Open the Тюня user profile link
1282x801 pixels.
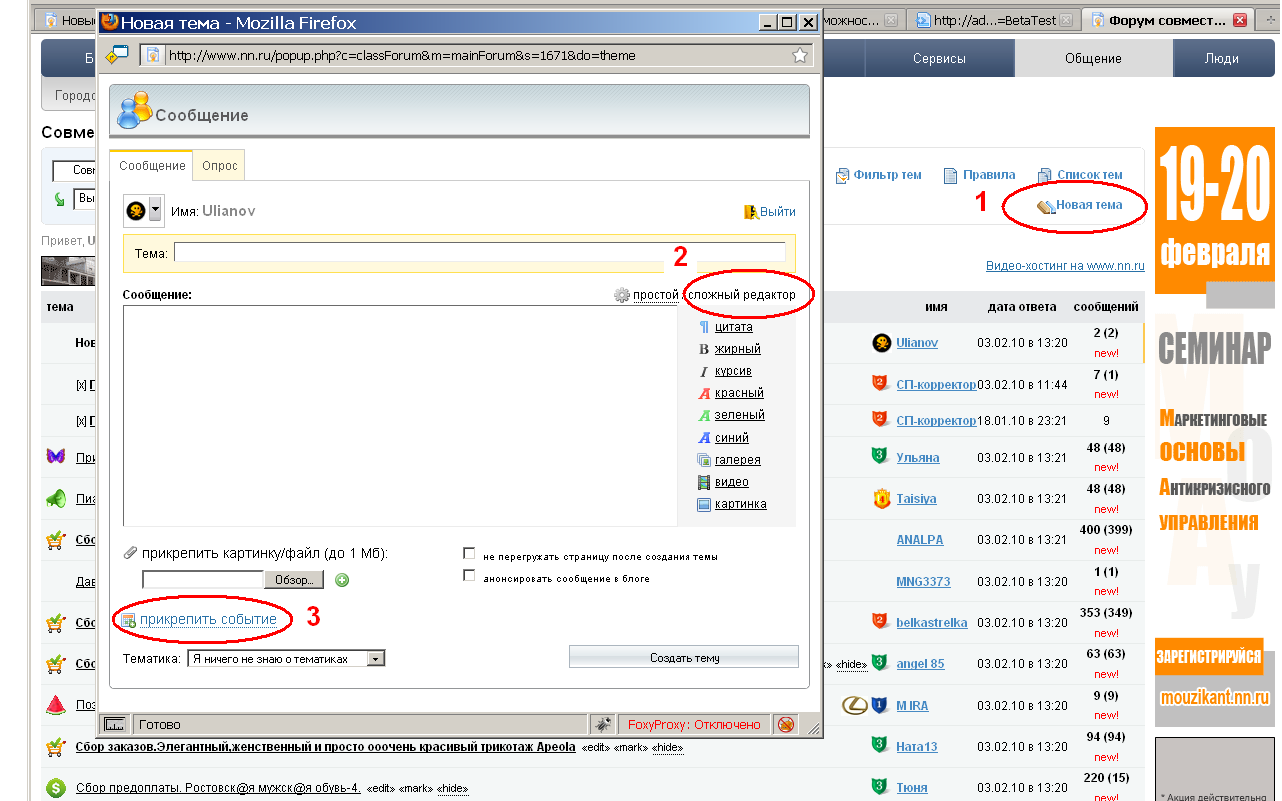912,787
